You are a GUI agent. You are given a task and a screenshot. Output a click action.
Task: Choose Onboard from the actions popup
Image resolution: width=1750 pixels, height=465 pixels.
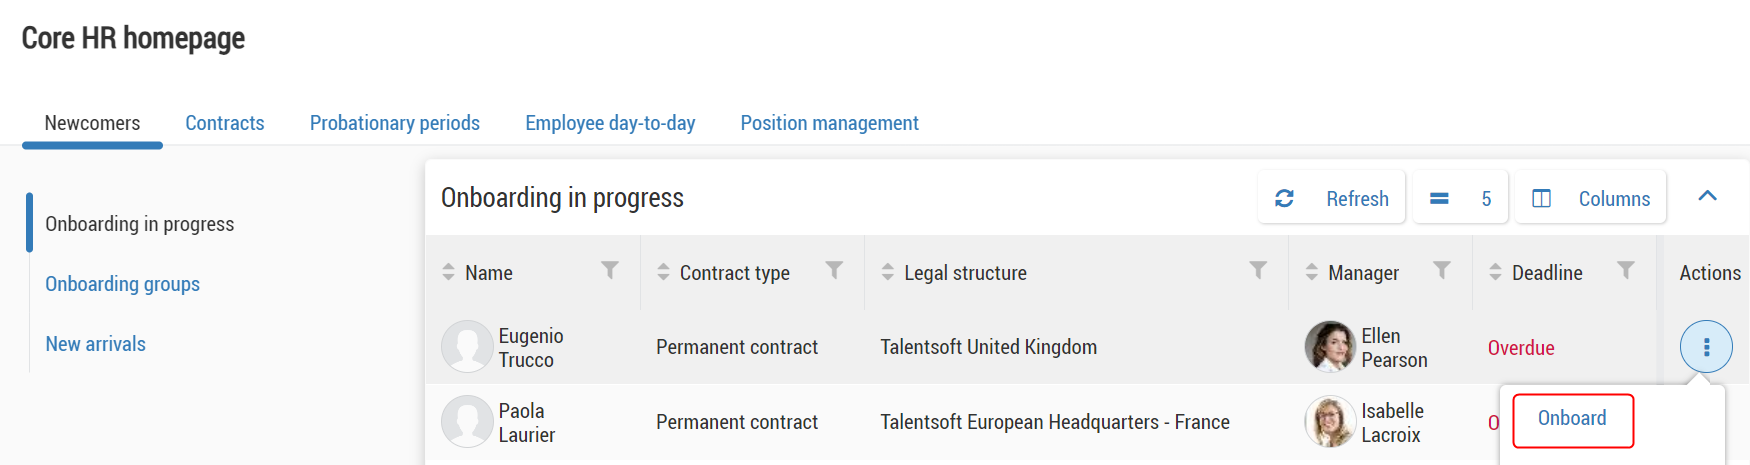pos(1572,419)
